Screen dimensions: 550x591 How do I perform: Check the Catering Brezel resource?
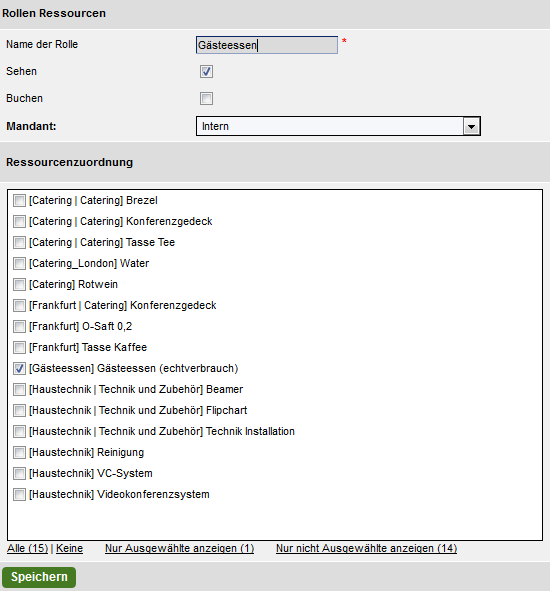point(19,201)
